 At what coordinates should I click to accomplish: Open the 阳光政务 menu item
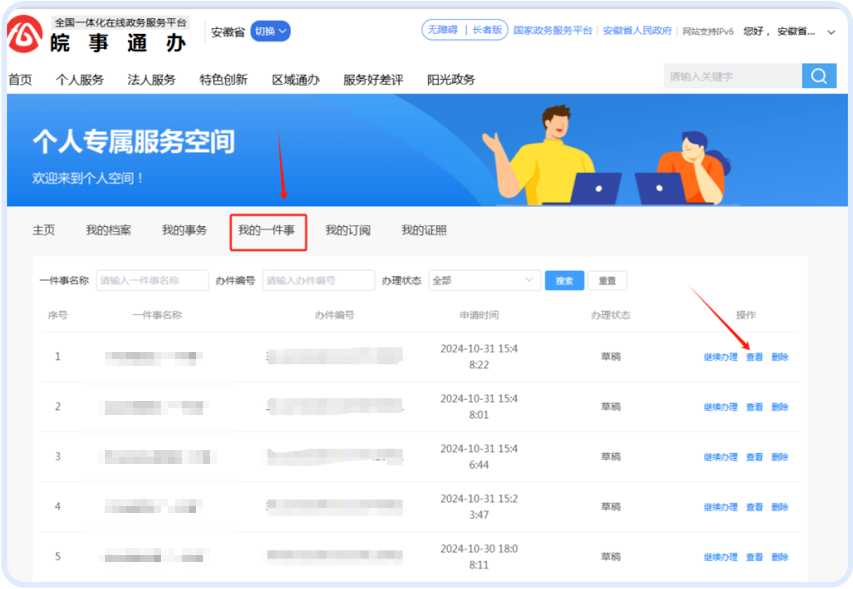(451, 80)
